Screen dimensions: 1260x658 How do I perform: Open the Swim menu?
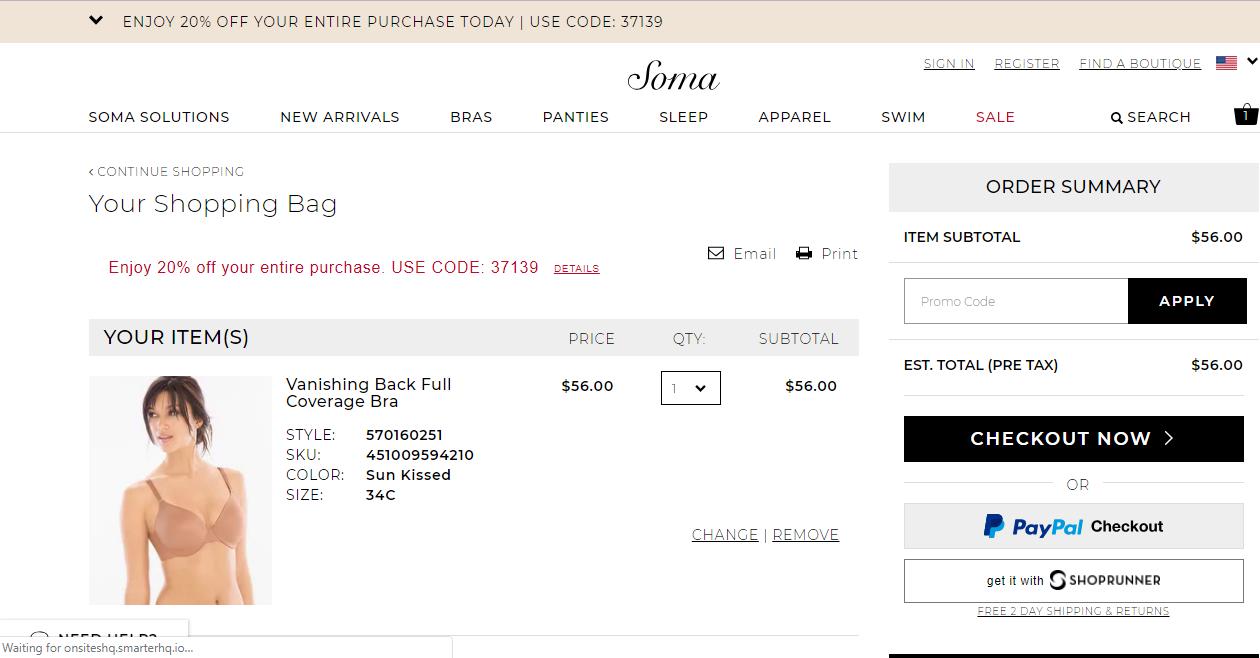click(903, 117)
